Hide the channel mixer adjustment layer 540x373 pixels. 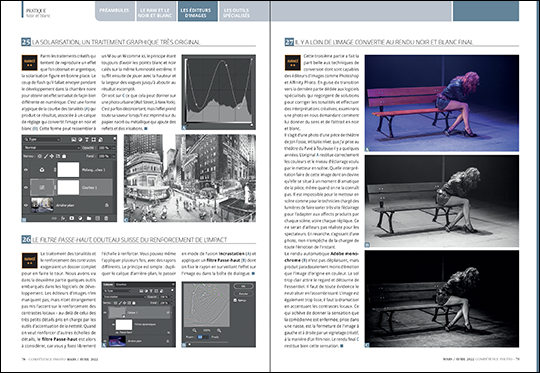[26, 170]
